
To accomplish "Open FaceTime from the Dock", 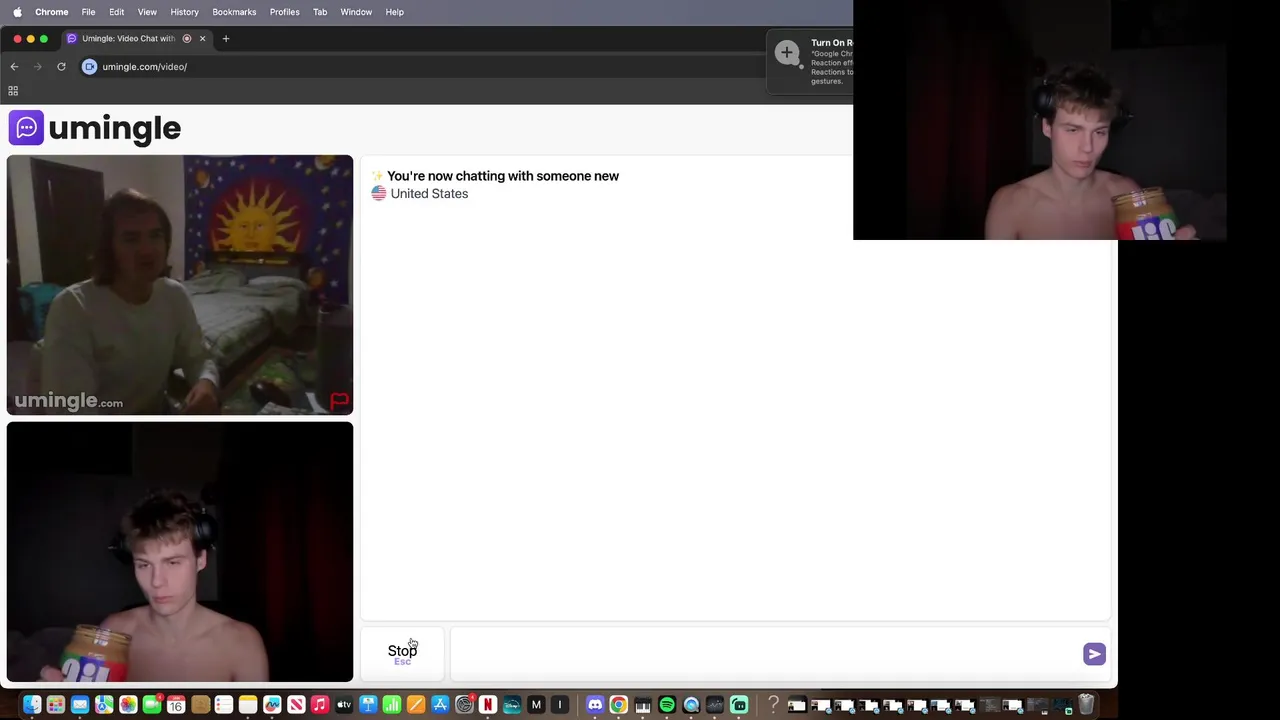I will pos(152,705).
